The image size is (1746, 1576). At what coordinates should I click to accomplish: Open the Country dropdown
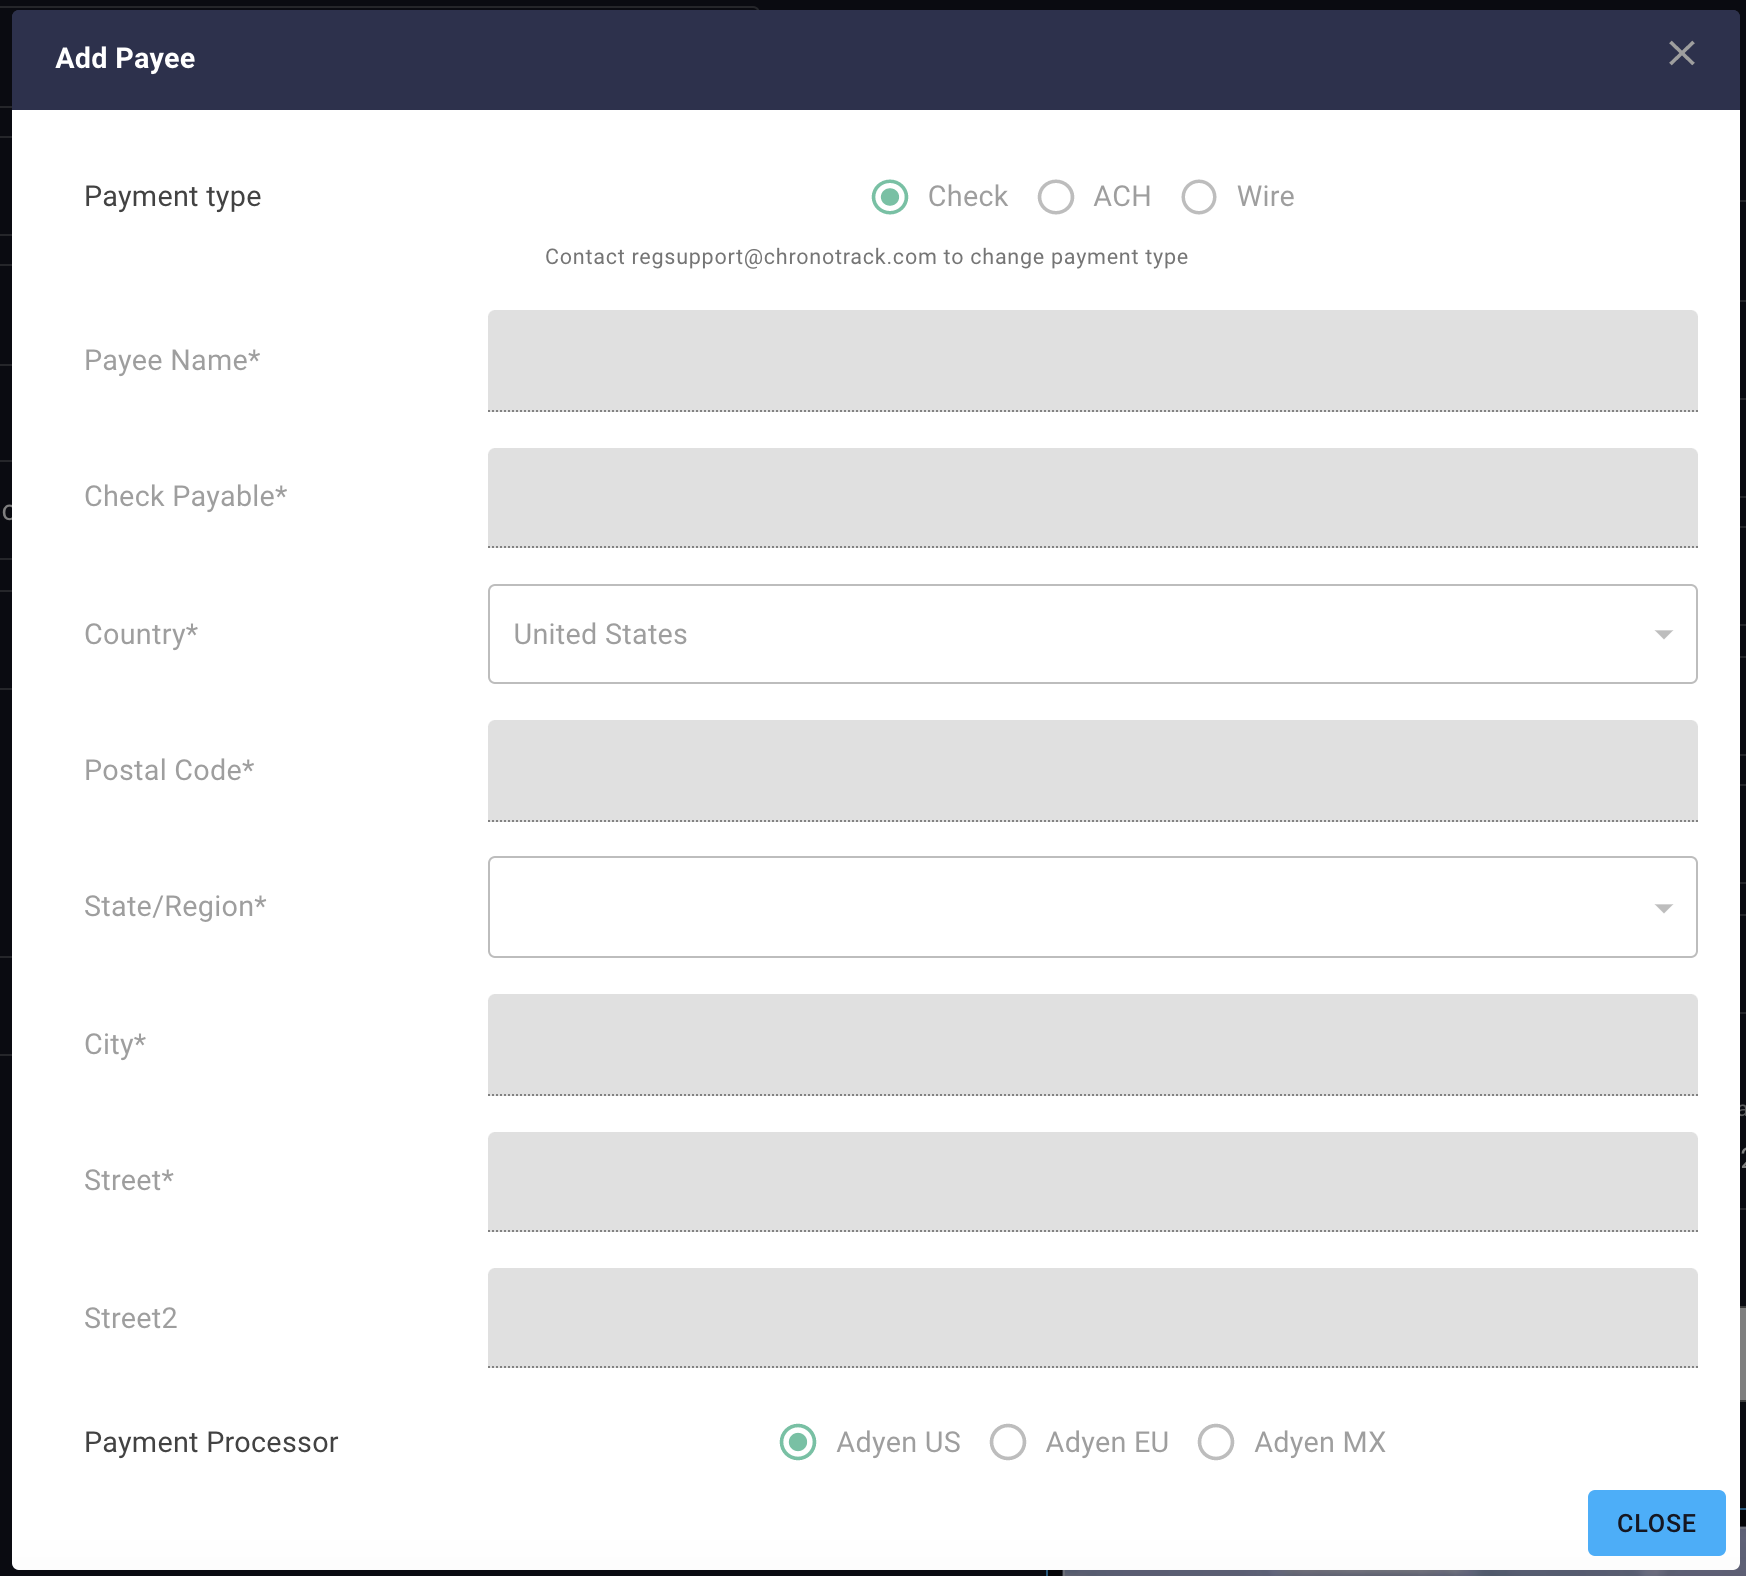tap(1092, 634)
